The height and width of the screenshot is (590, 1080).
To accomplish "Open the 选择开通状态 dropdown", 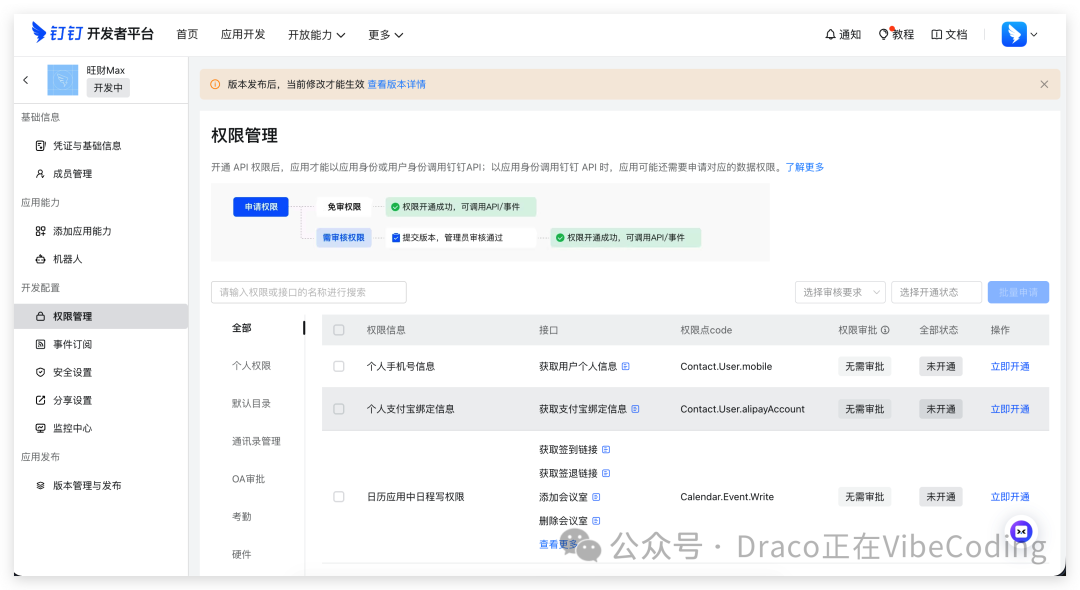I will pos(939,291).
